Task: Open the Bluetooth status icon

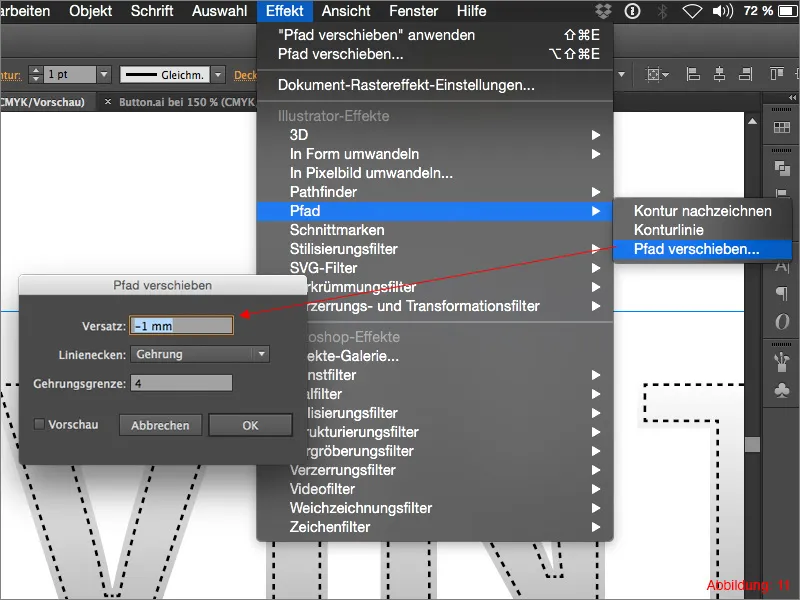Action: click(x=662, y=11)
